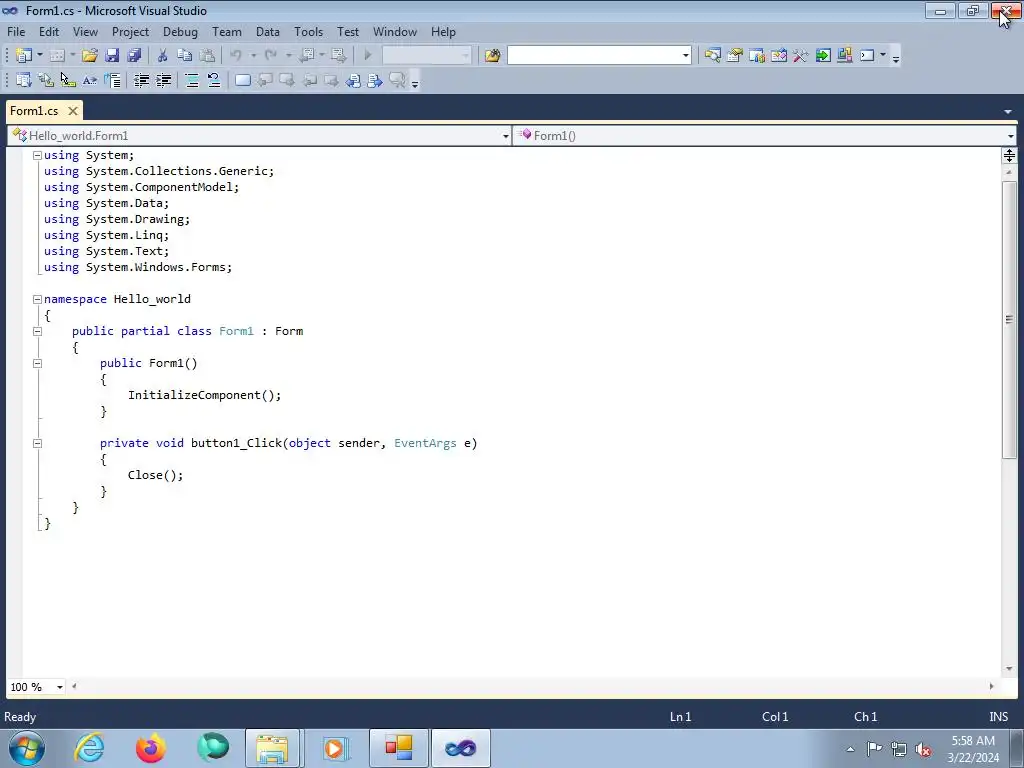Save Form1.cs using the floppy disk icon
Screen dimensions: 1024x768
[112, 56]
